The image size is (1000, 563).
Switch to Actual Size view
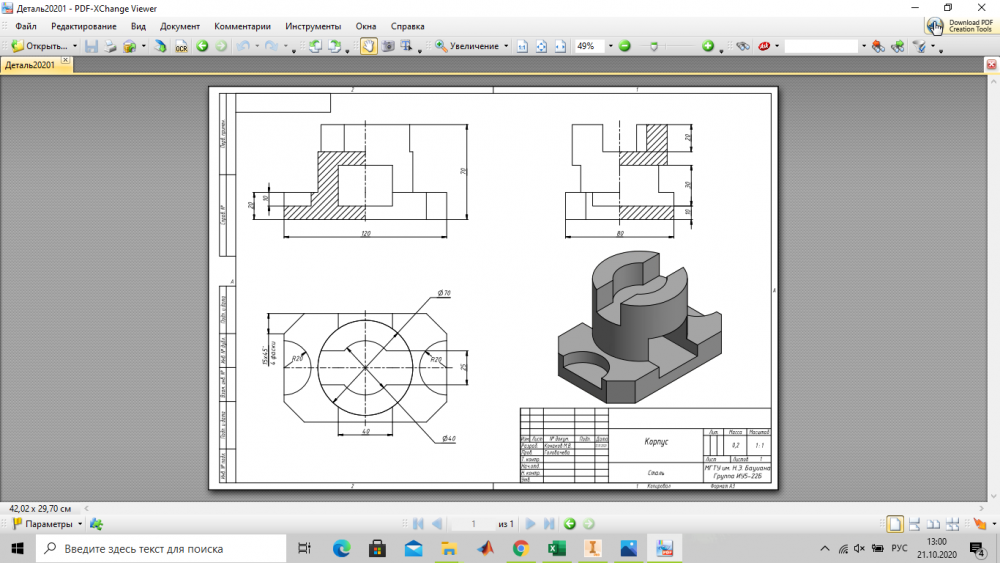coord(522,46)
